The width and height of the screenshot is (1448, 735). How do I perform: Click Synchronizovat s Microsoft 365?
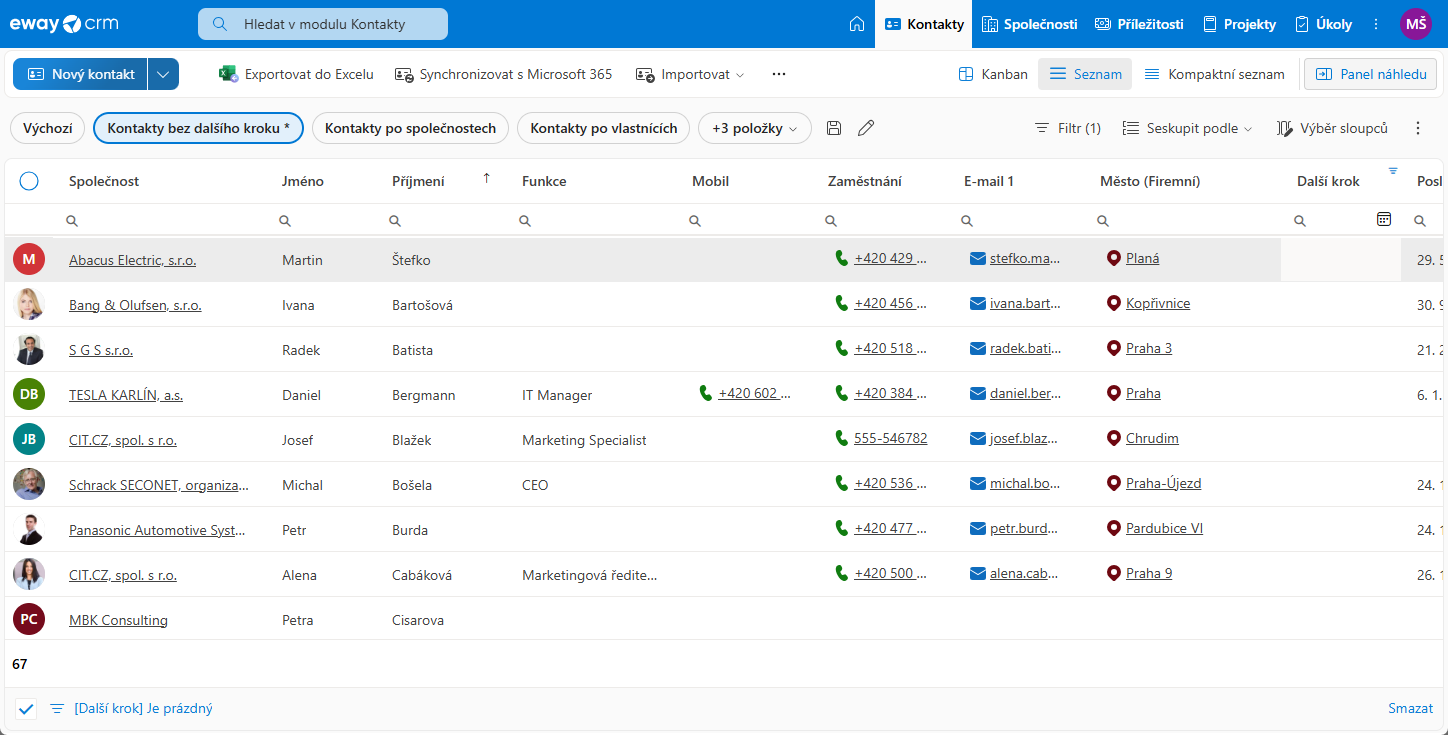point(503,74)
